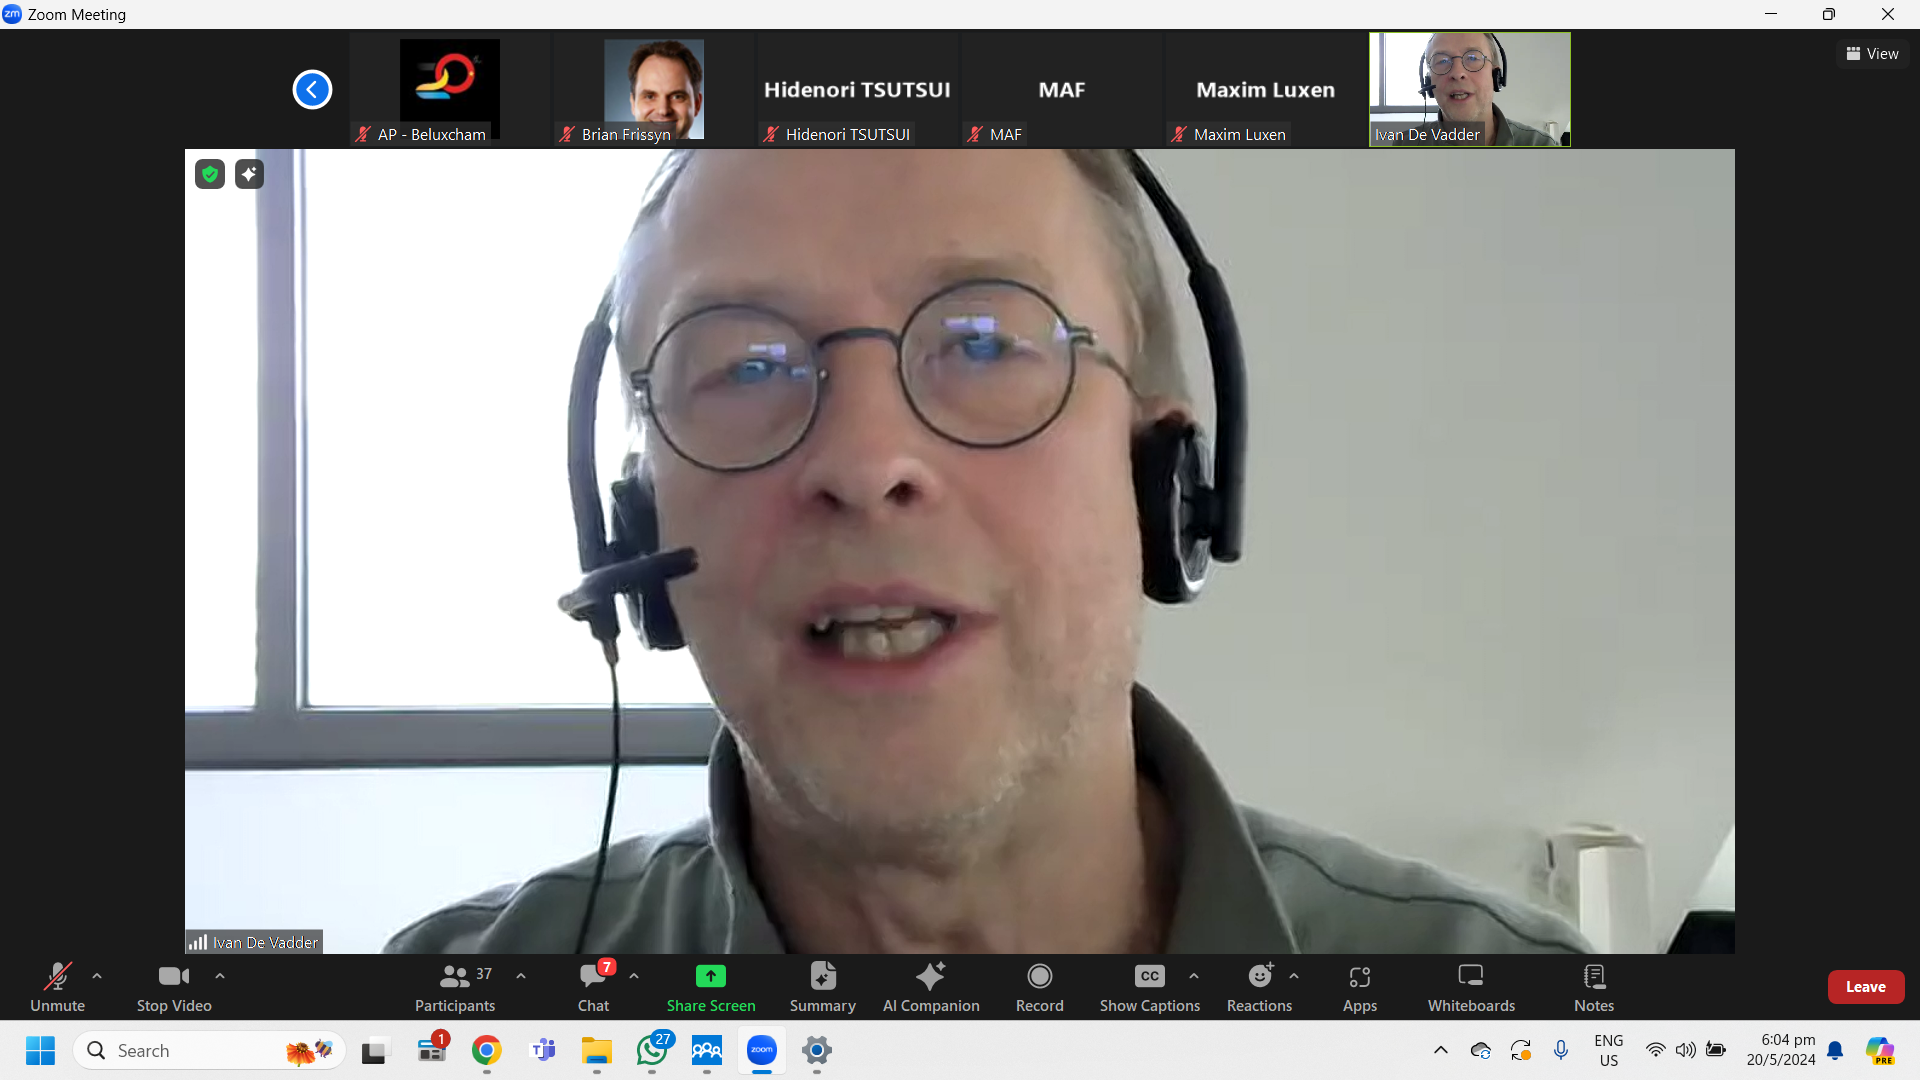Viewport: 1920px width, 1080px height.
Task: Open the meeting Summary
Action: click(x=822, y=986)
